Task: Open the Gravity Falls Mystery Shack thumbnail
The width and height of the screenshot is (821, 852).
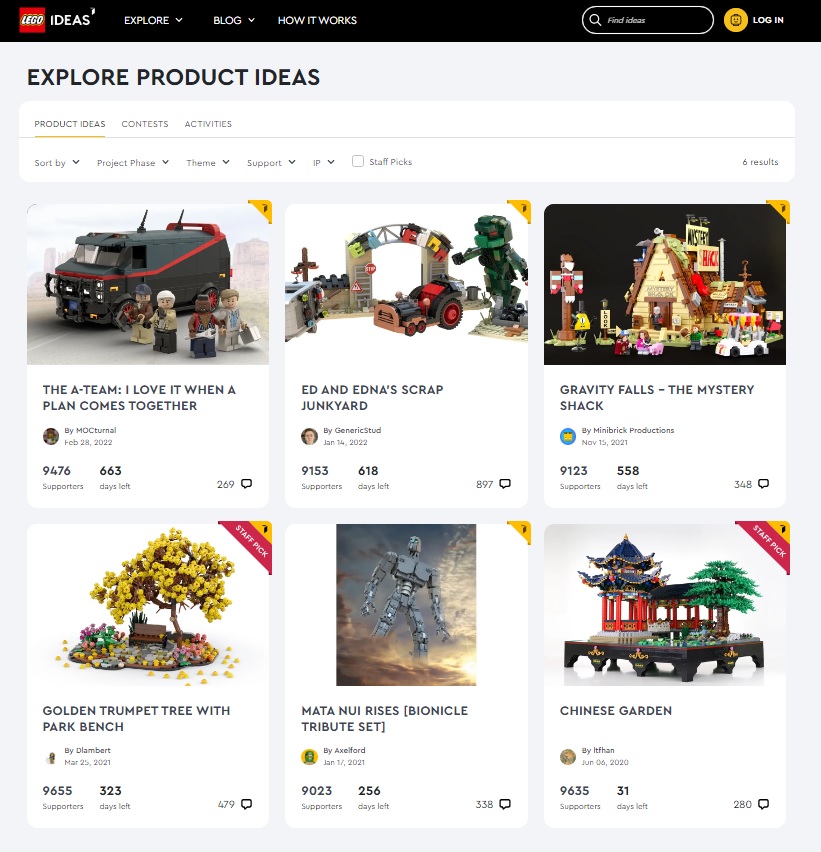Action: click(665, 284)
